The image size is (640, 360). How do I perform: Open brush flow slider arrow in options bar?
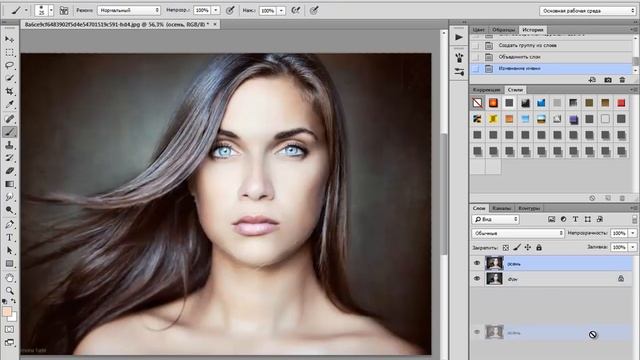[281, 11]
